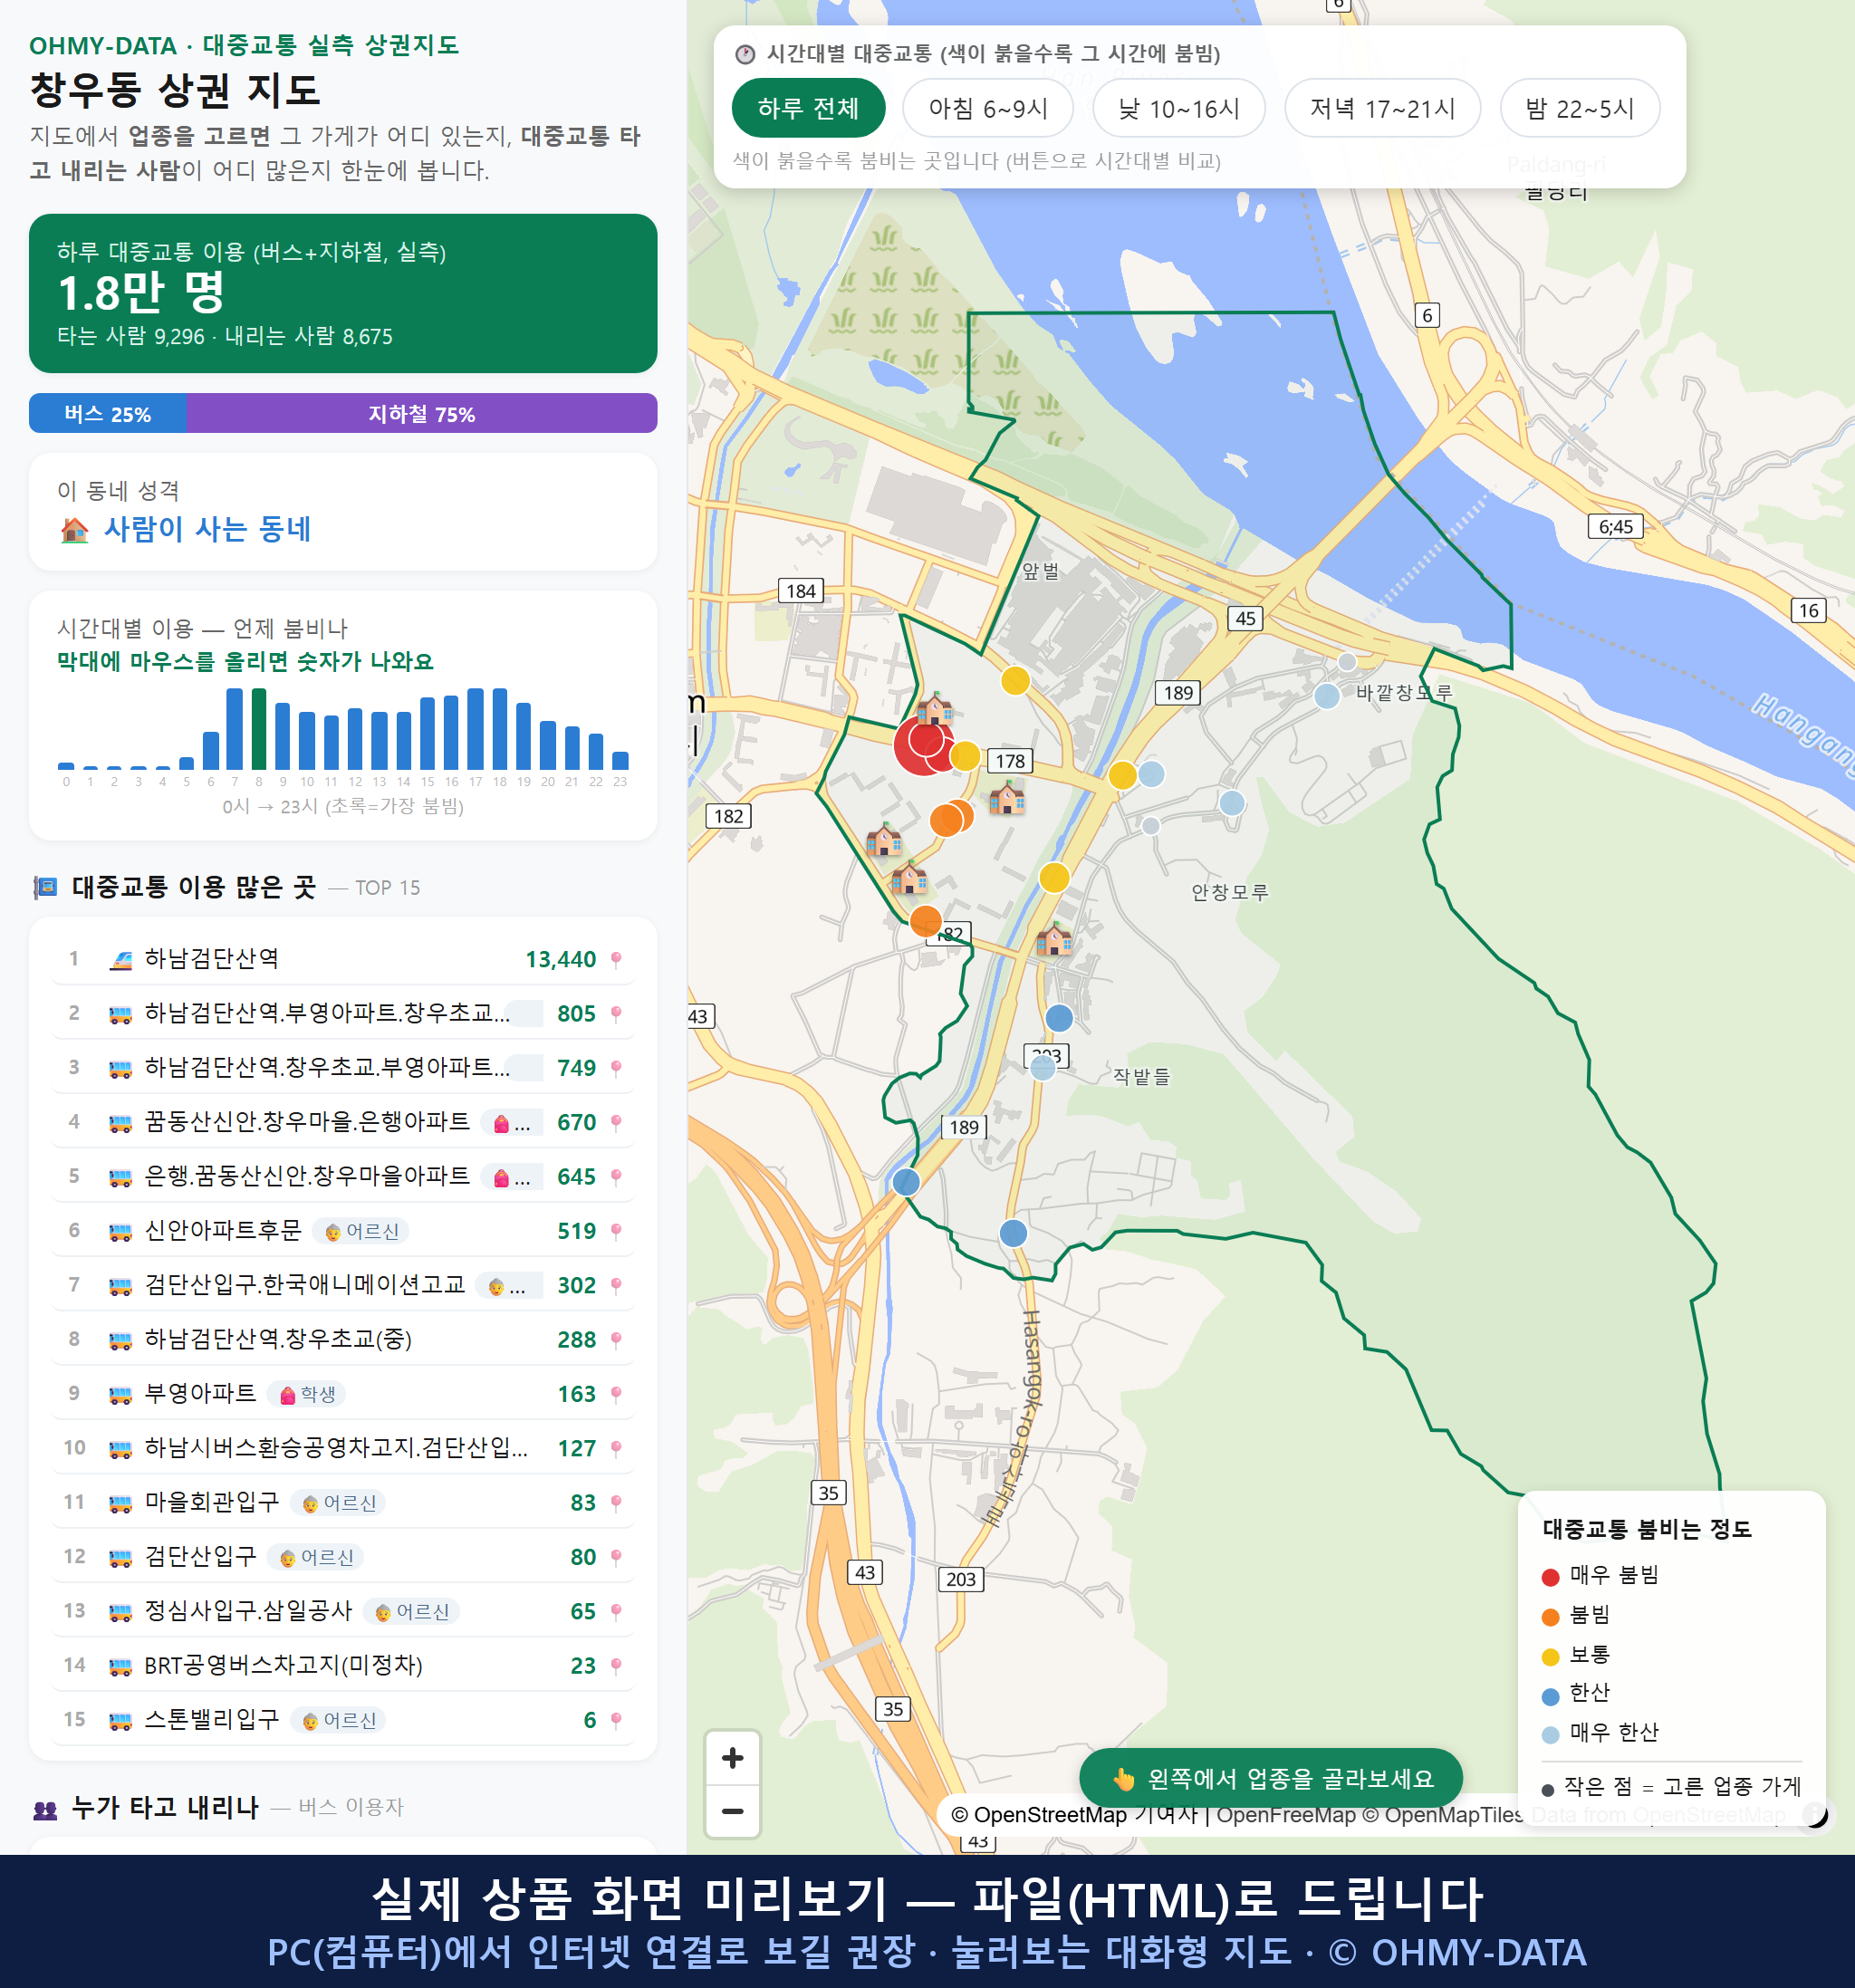Click pin icon for 부영아파트 row
1855x1988 pixels.
[616, 1394]
